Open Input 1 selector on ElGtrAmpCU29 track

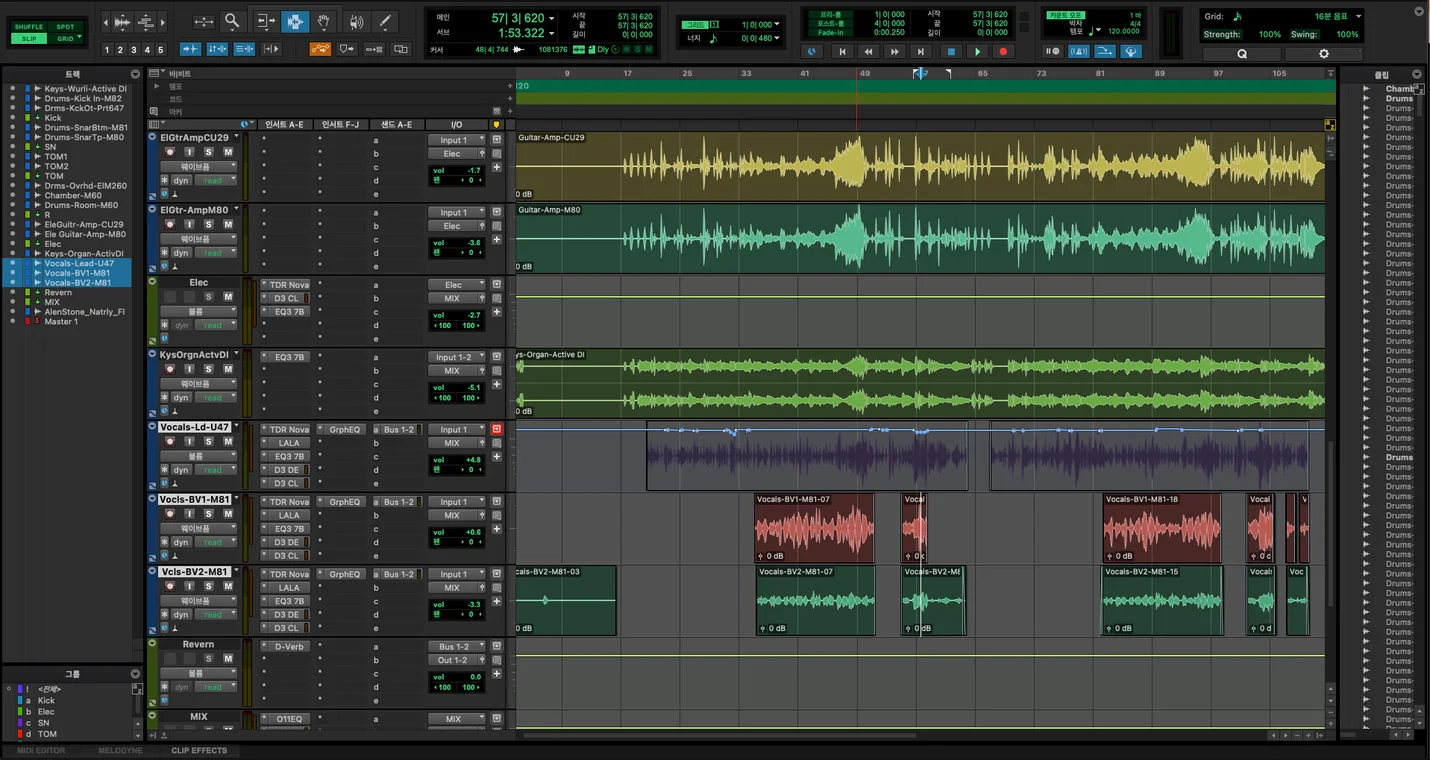click(x=456, y=140)
